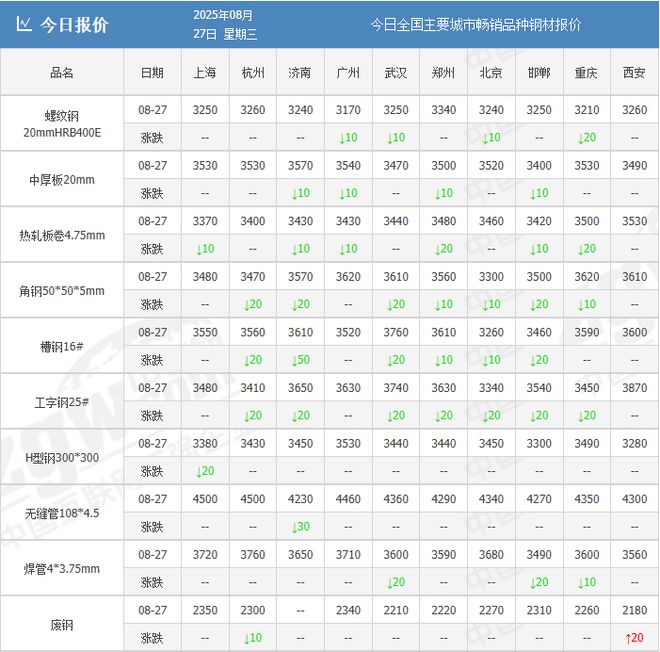Click the 今日全国主要城市畅销品种钢材报价 heading

[x=475, y=25]
